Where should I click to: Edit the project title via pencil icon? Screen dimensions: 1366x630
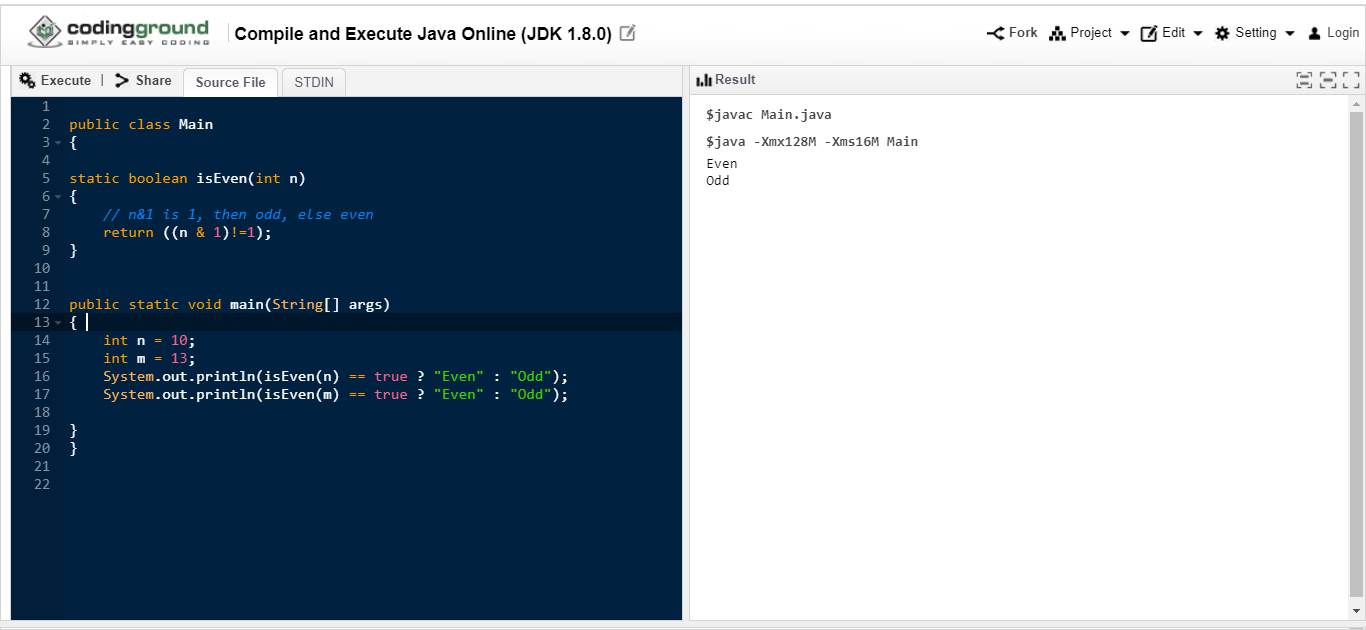coord(627,33)
